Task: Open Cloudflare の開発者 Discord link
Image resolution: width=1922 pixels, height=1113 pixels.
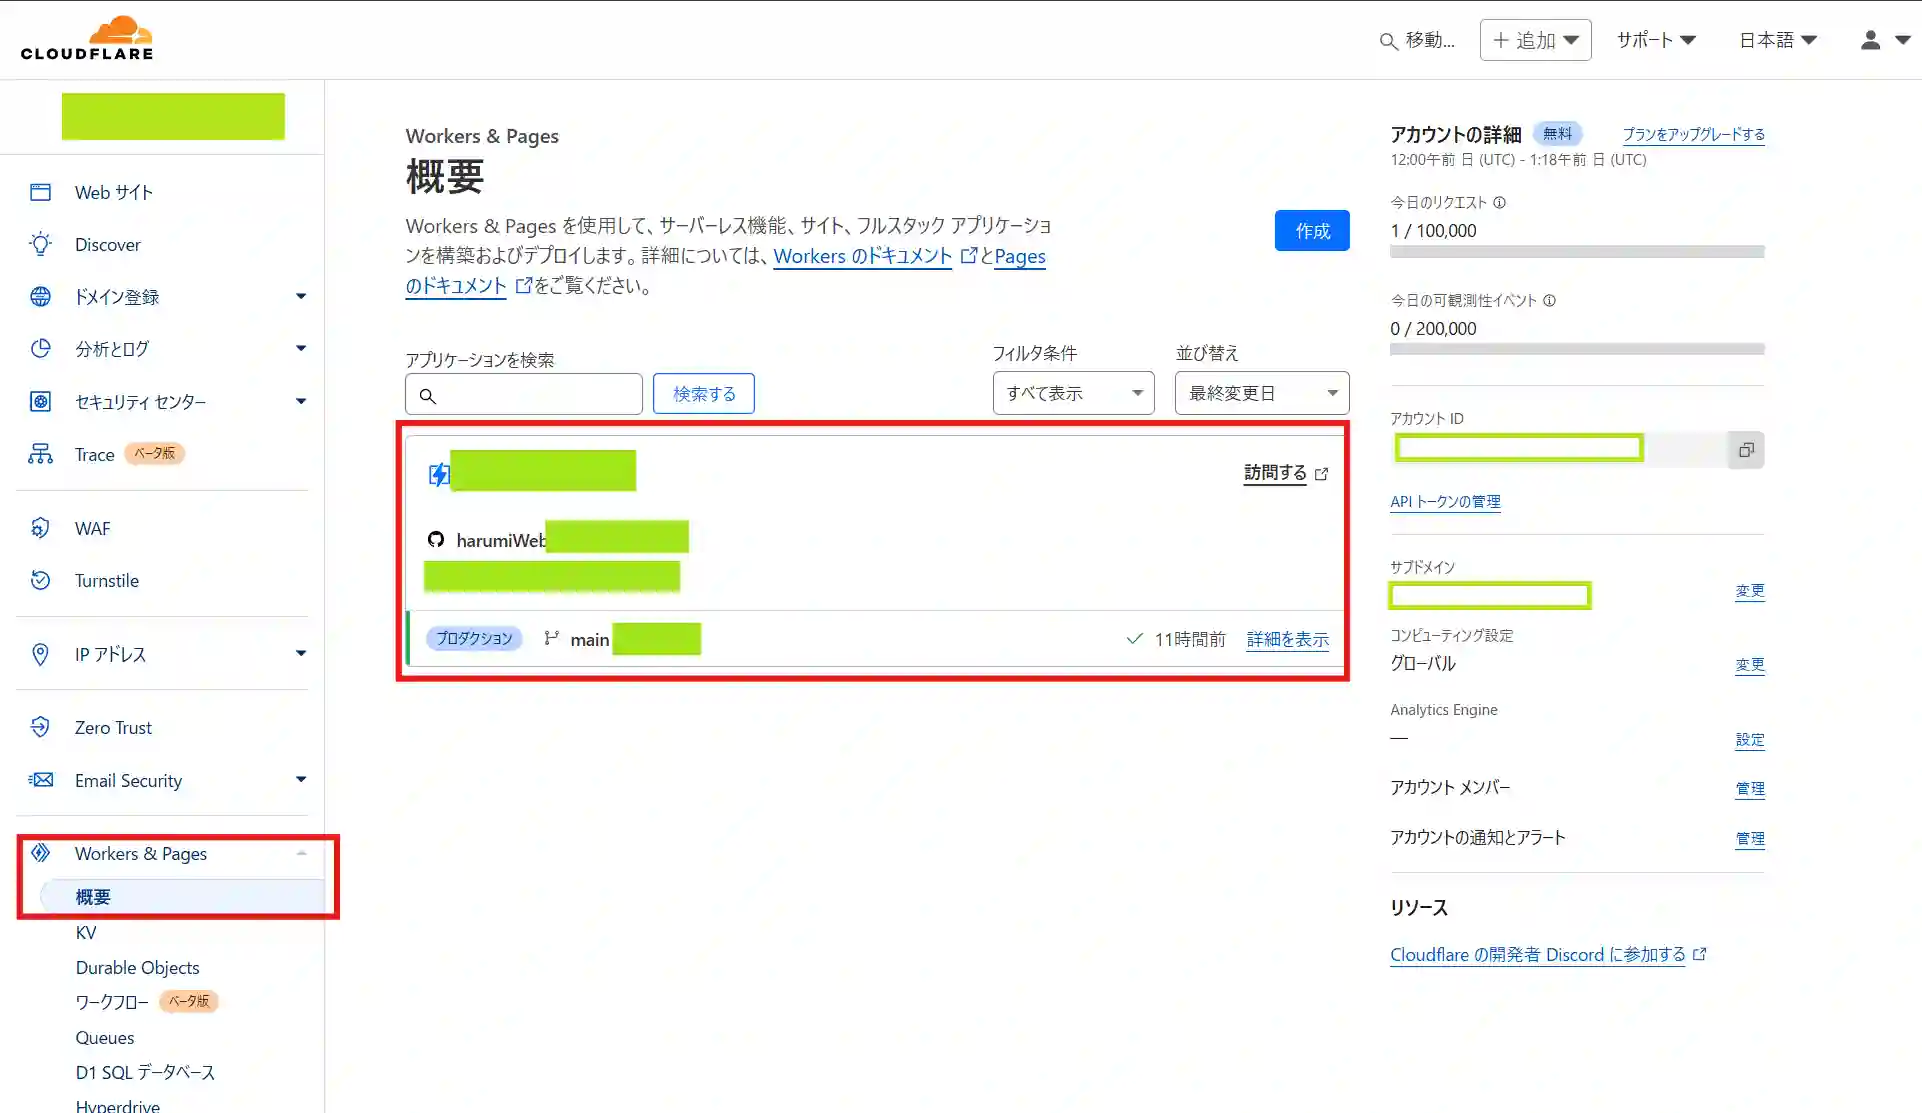Action: pos(1538,954)
